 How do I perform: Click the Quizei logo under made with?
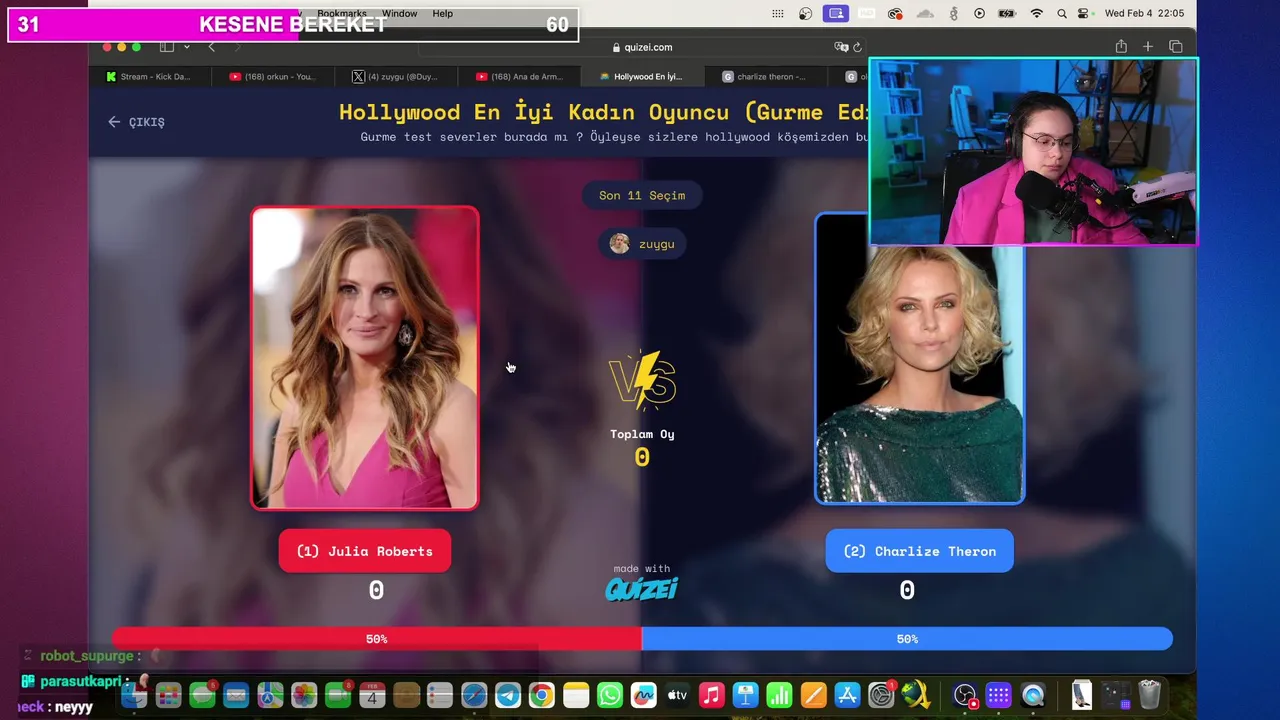pos(642,589)
